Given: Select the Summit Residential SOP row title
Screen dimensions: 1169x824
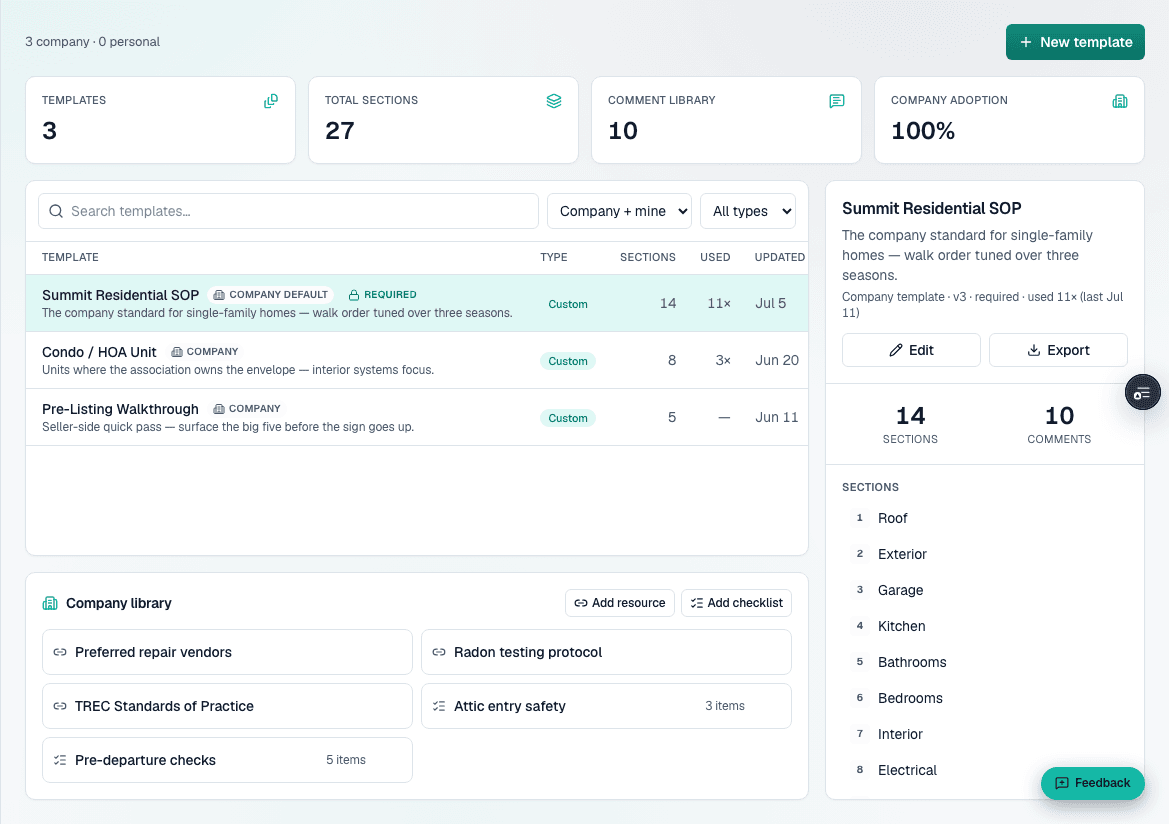Looking at the screenshot, I should point(120,295).
